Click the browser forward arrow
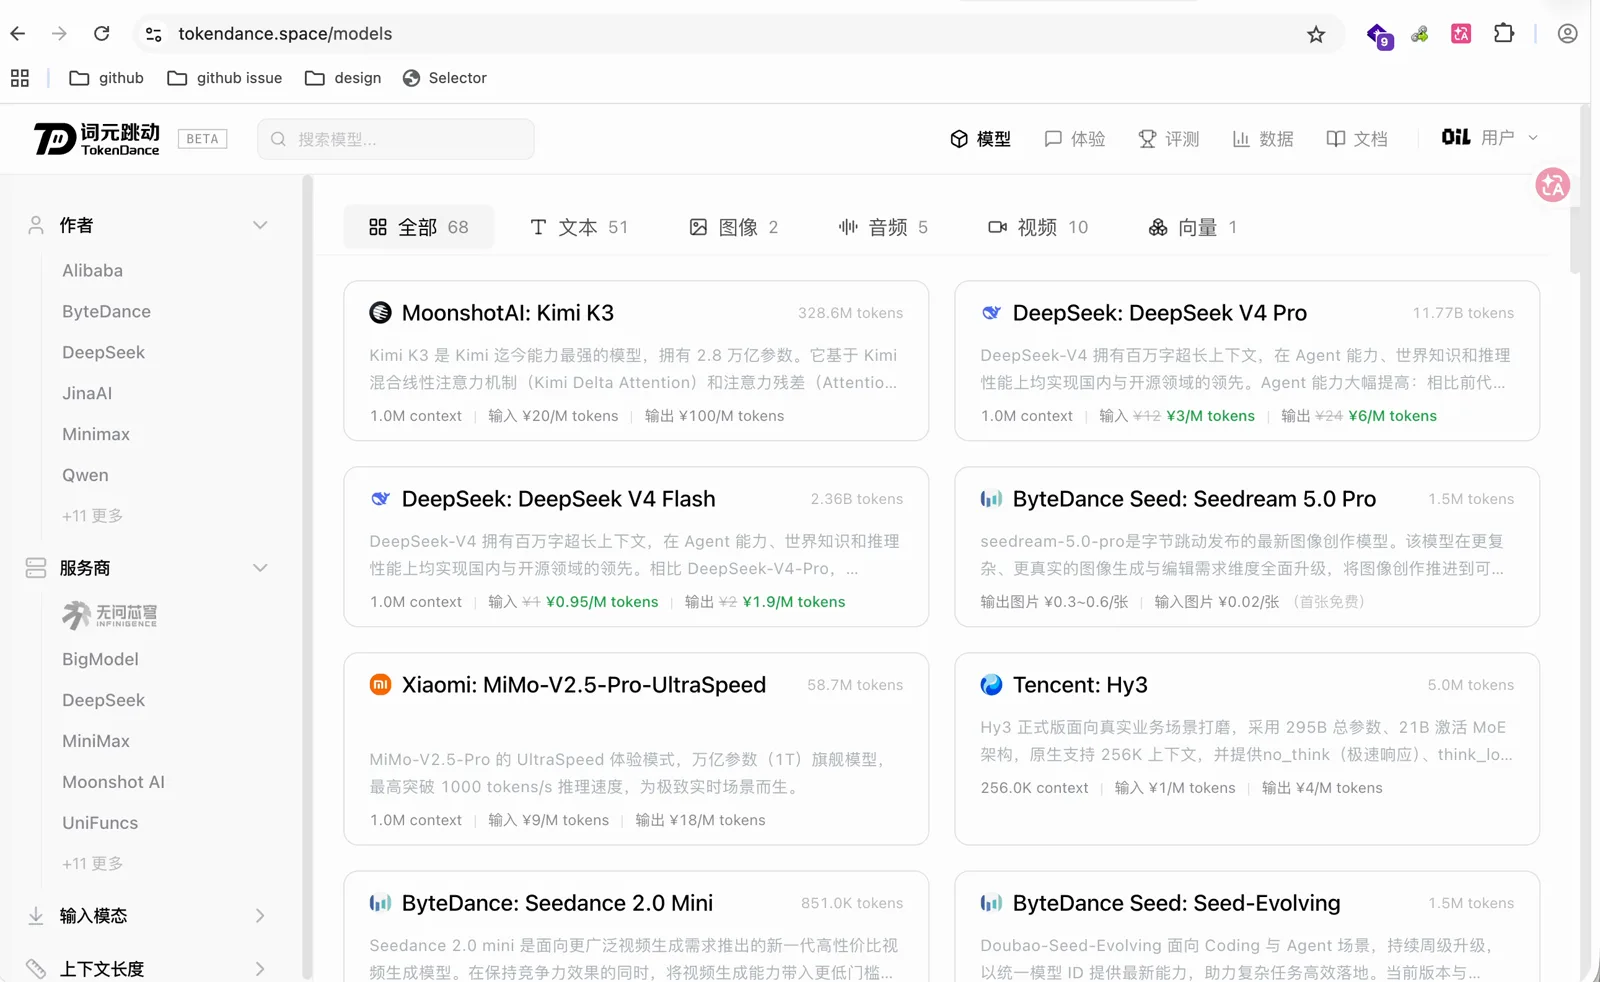 [60, 34]
